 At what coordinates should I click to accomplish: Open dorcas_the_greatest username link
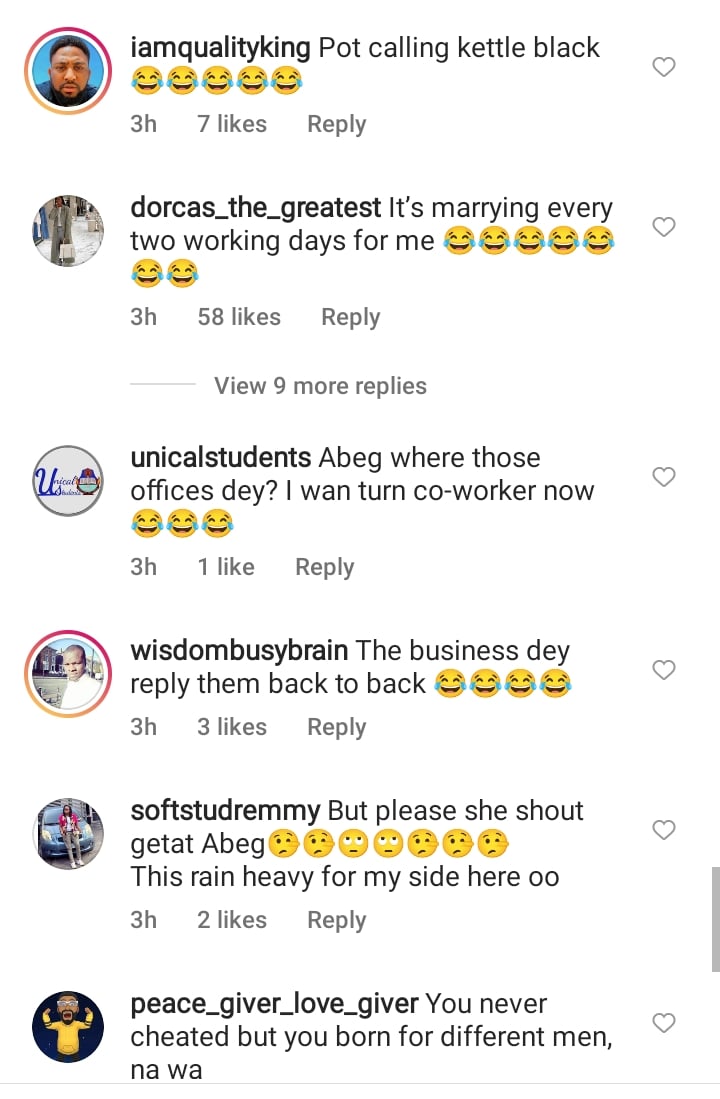click(256, 208)
